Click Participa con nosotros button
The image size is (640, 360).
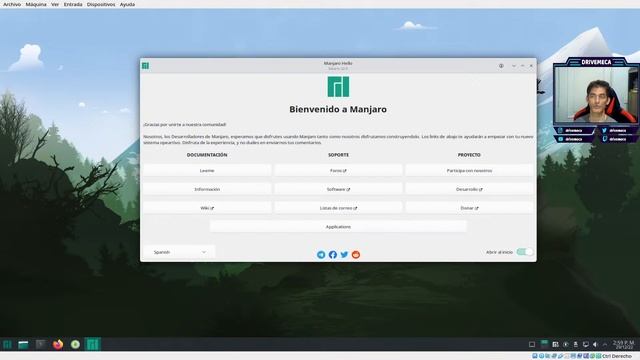469,171
